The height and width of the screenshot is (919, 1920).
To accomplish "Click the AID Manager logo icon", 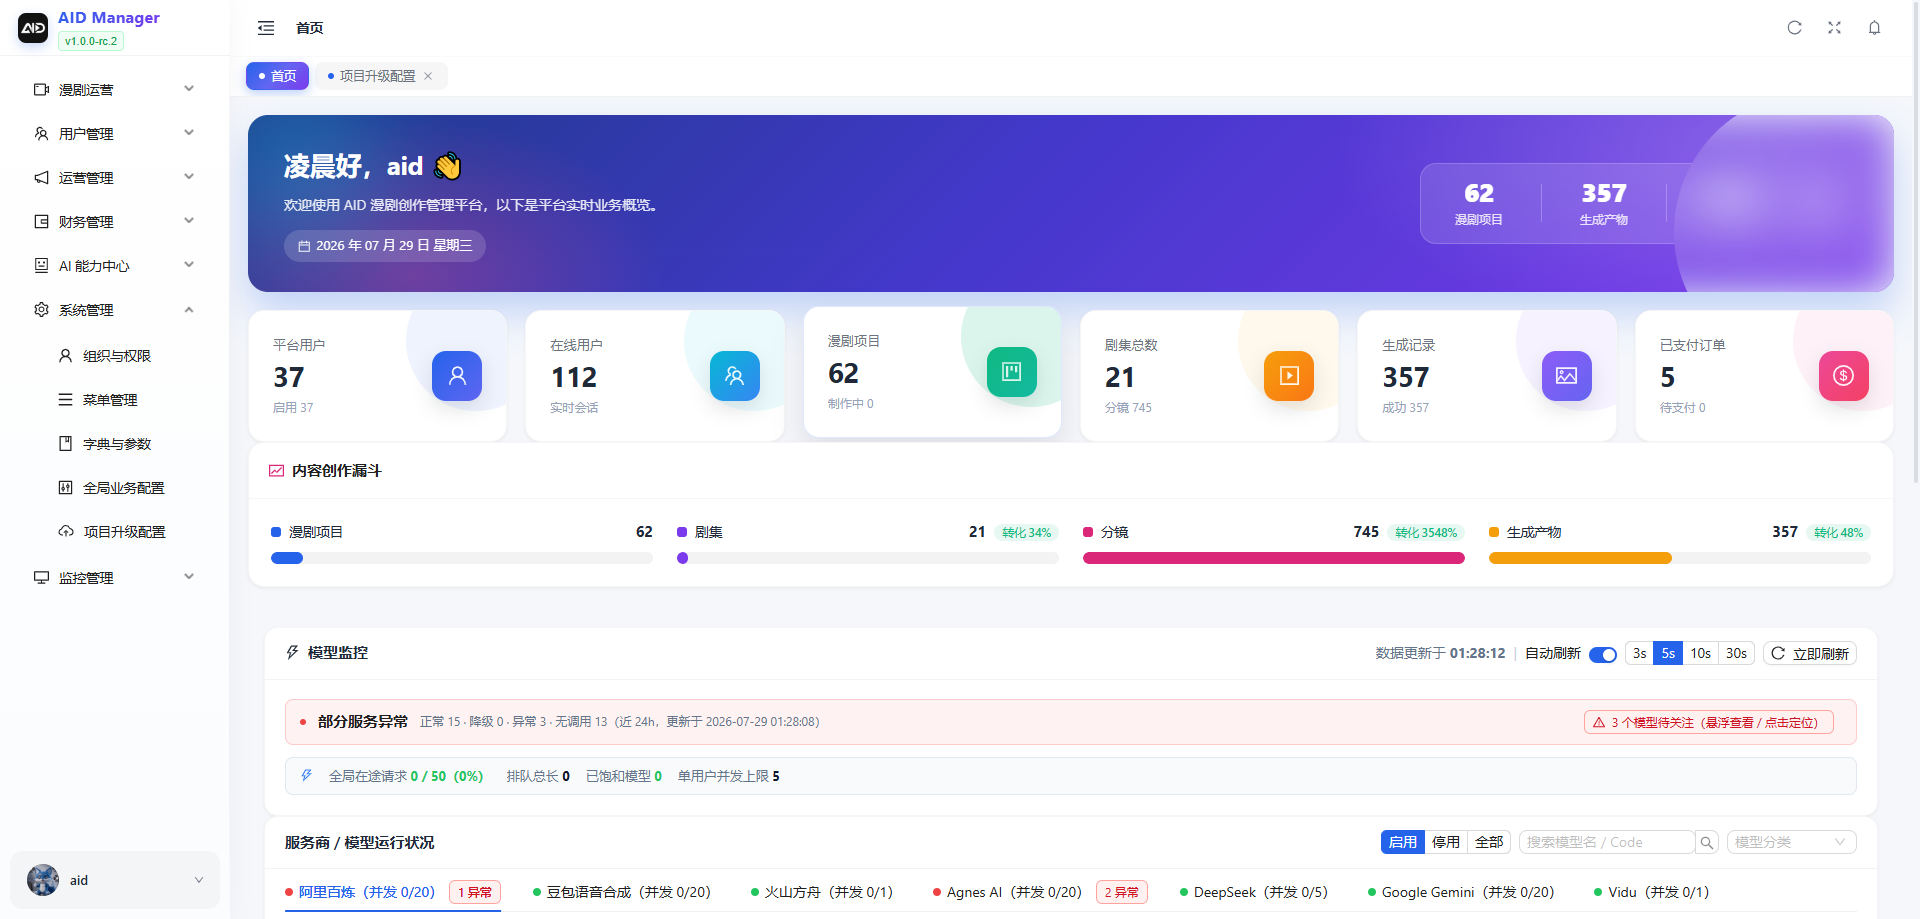I will point(33,28).
